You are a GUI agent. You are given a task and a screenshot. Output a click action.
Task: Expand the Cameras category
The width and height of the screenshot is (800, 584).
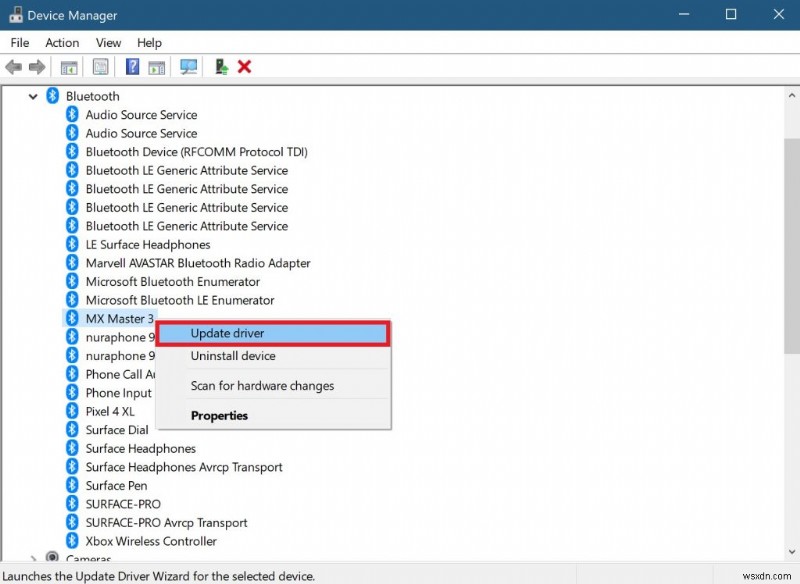click(33, 559)
